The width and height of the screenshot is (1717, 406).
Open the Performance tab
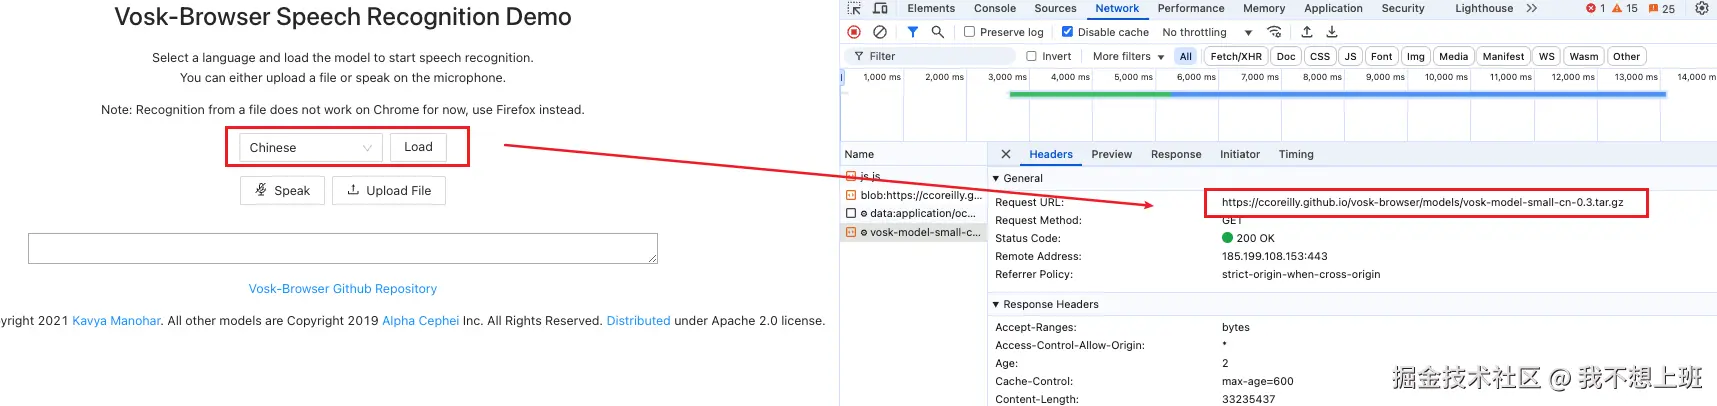tap(1191, 8)
